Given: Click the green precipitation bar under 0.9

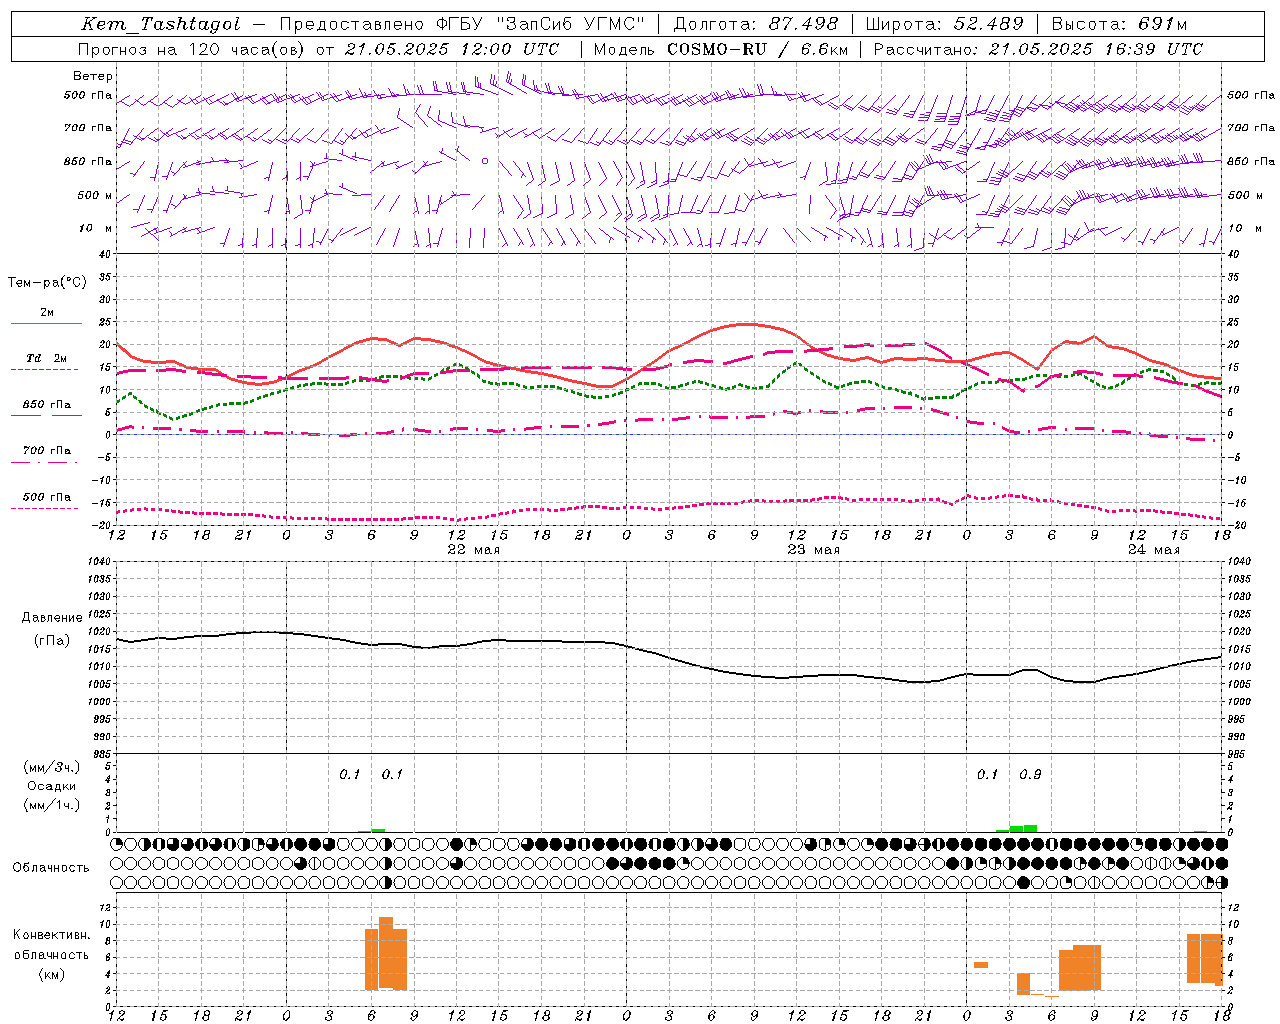Looking at the screenshot, I should (1030, 828).
